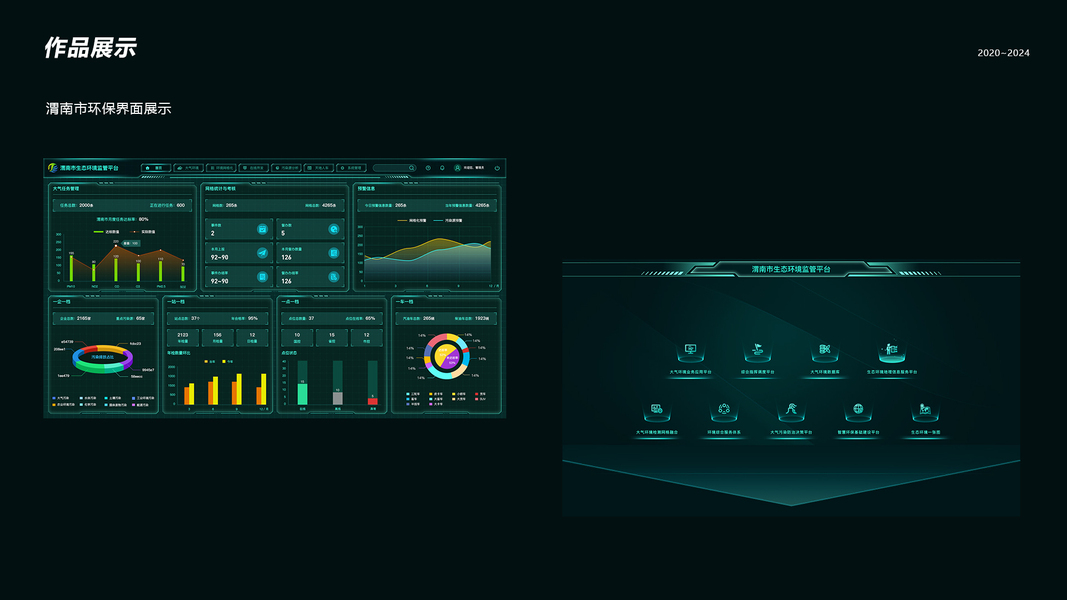
Task: Open the 综合指挥调度平台 flag icon
Action: [757, 350]
